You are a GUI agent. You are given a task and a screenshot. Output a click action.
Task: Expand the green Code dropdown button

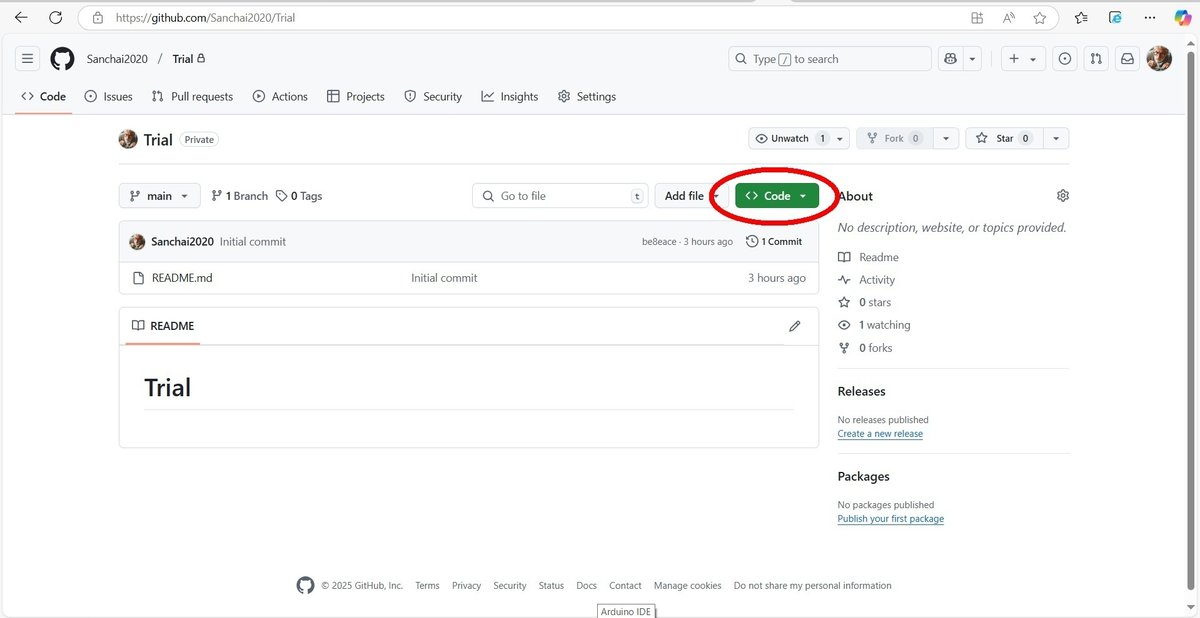point(777,196)
